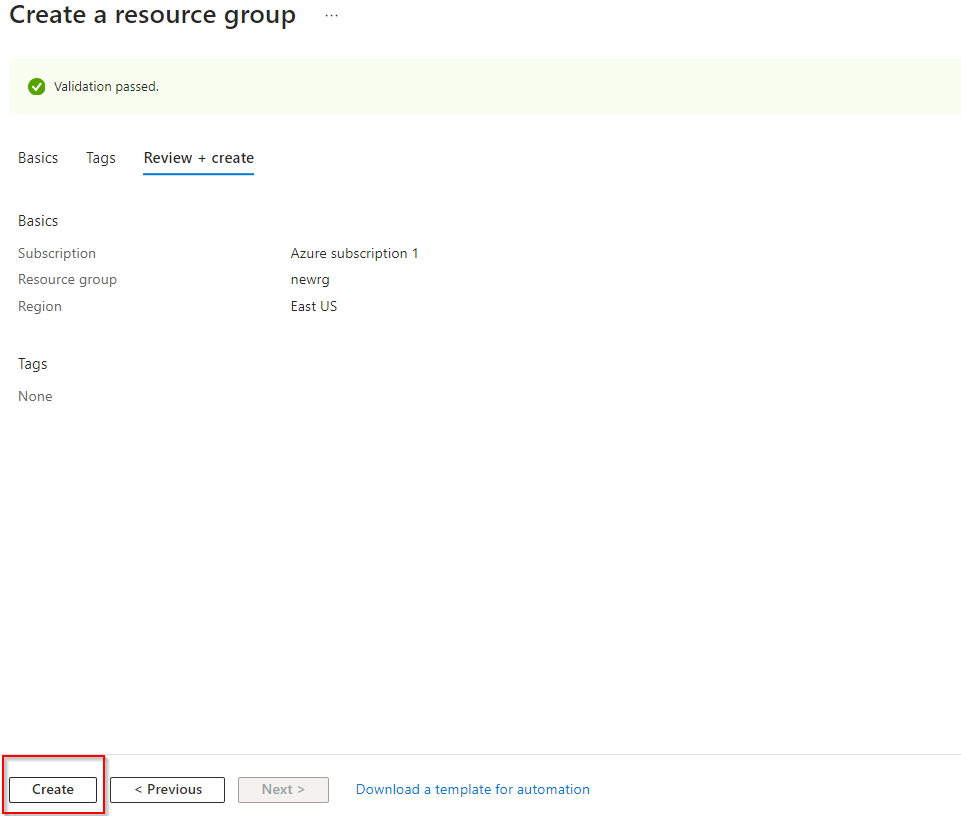The width and height of the screenshot is (961, 816).
Task: Switch to the Tags tab
Action: 101,158
